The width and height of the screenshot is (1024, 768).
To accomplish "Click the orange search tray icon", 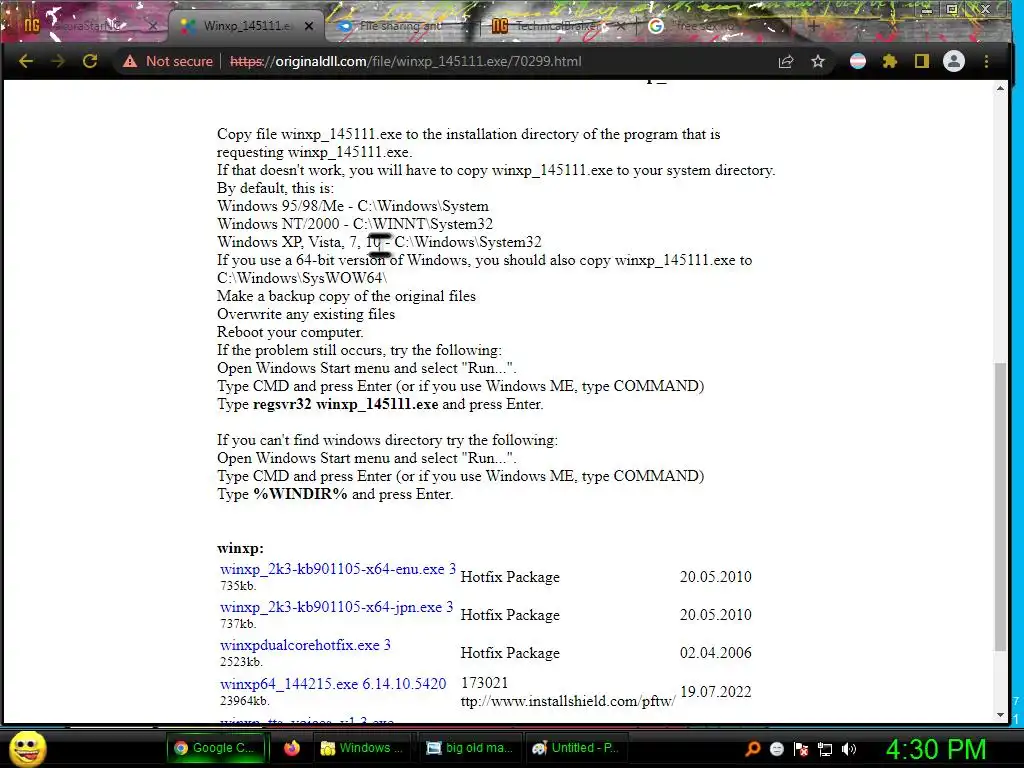I will (x=752, y=749).
